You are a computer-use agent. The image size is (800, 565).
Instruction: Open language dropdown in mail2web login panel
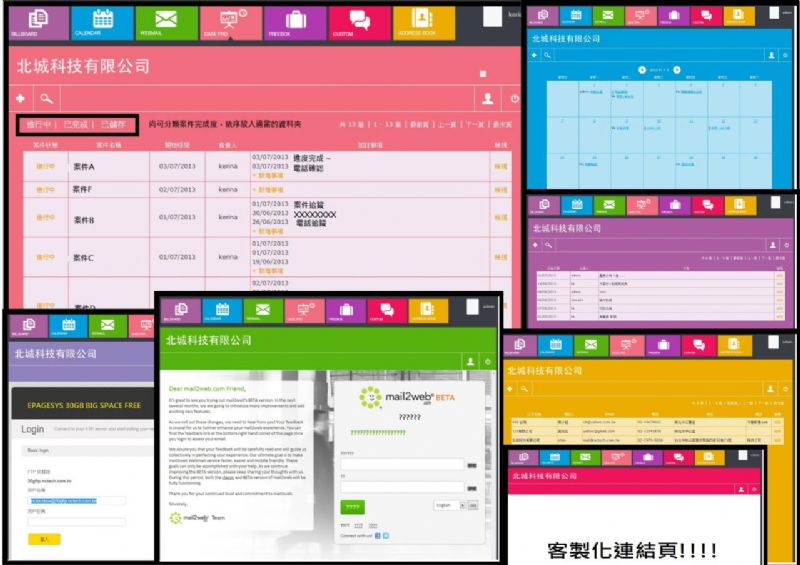(x=449, y=505)
